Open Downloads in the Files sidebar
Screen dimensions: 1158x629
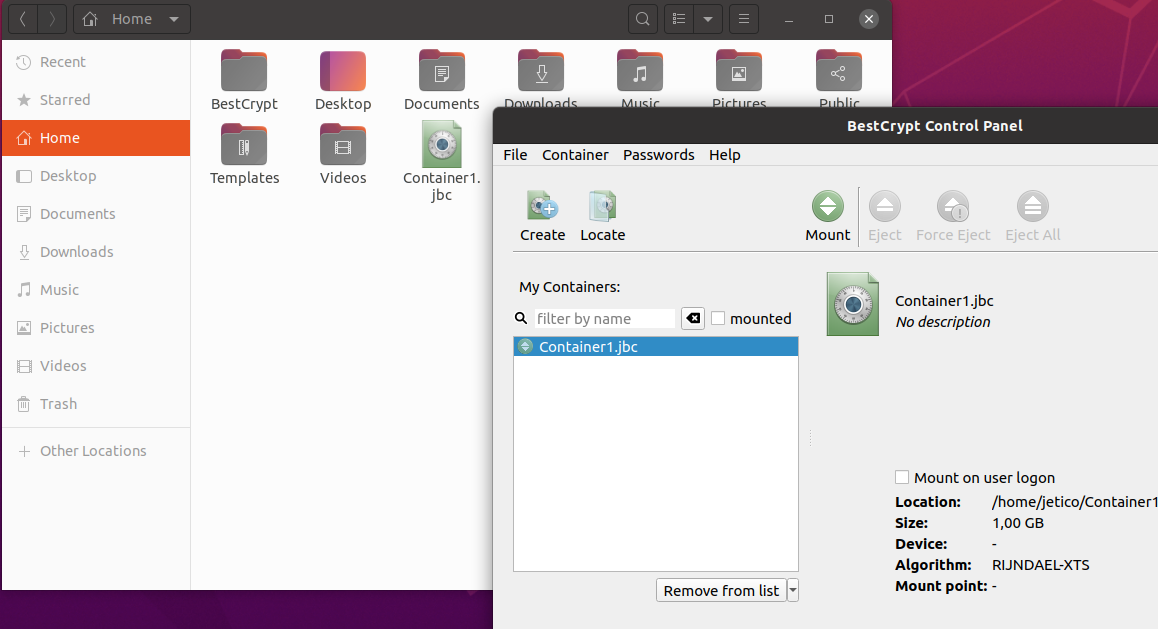95,252
